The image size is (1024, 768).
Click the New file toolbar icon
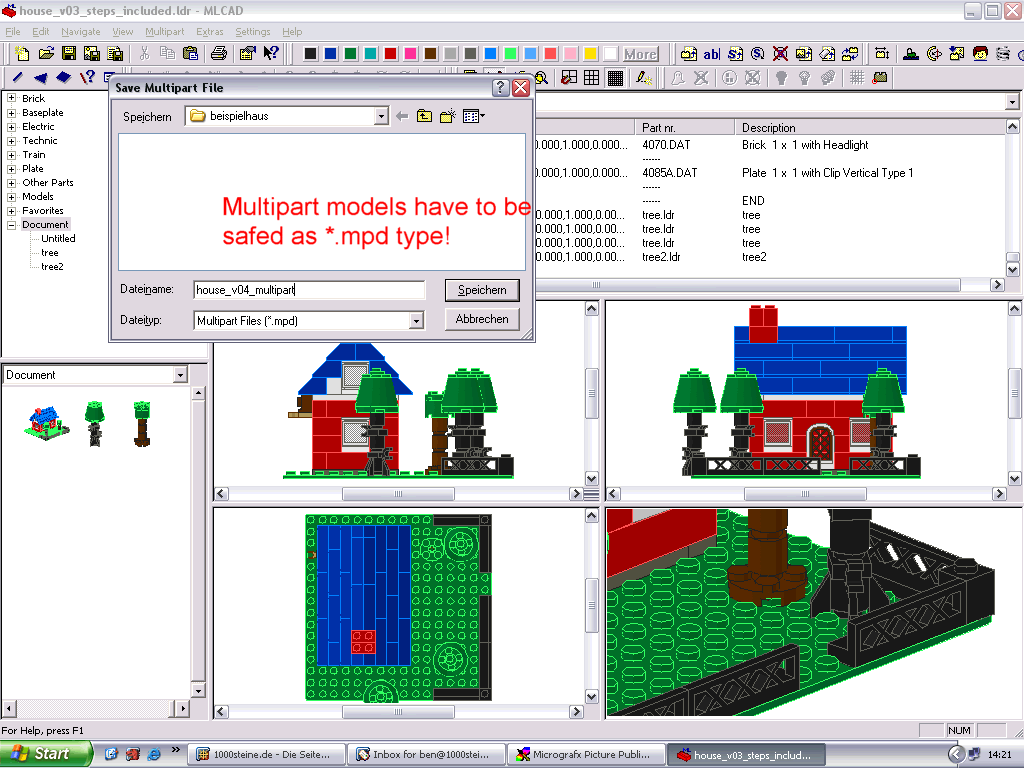(x=22, y=54)
